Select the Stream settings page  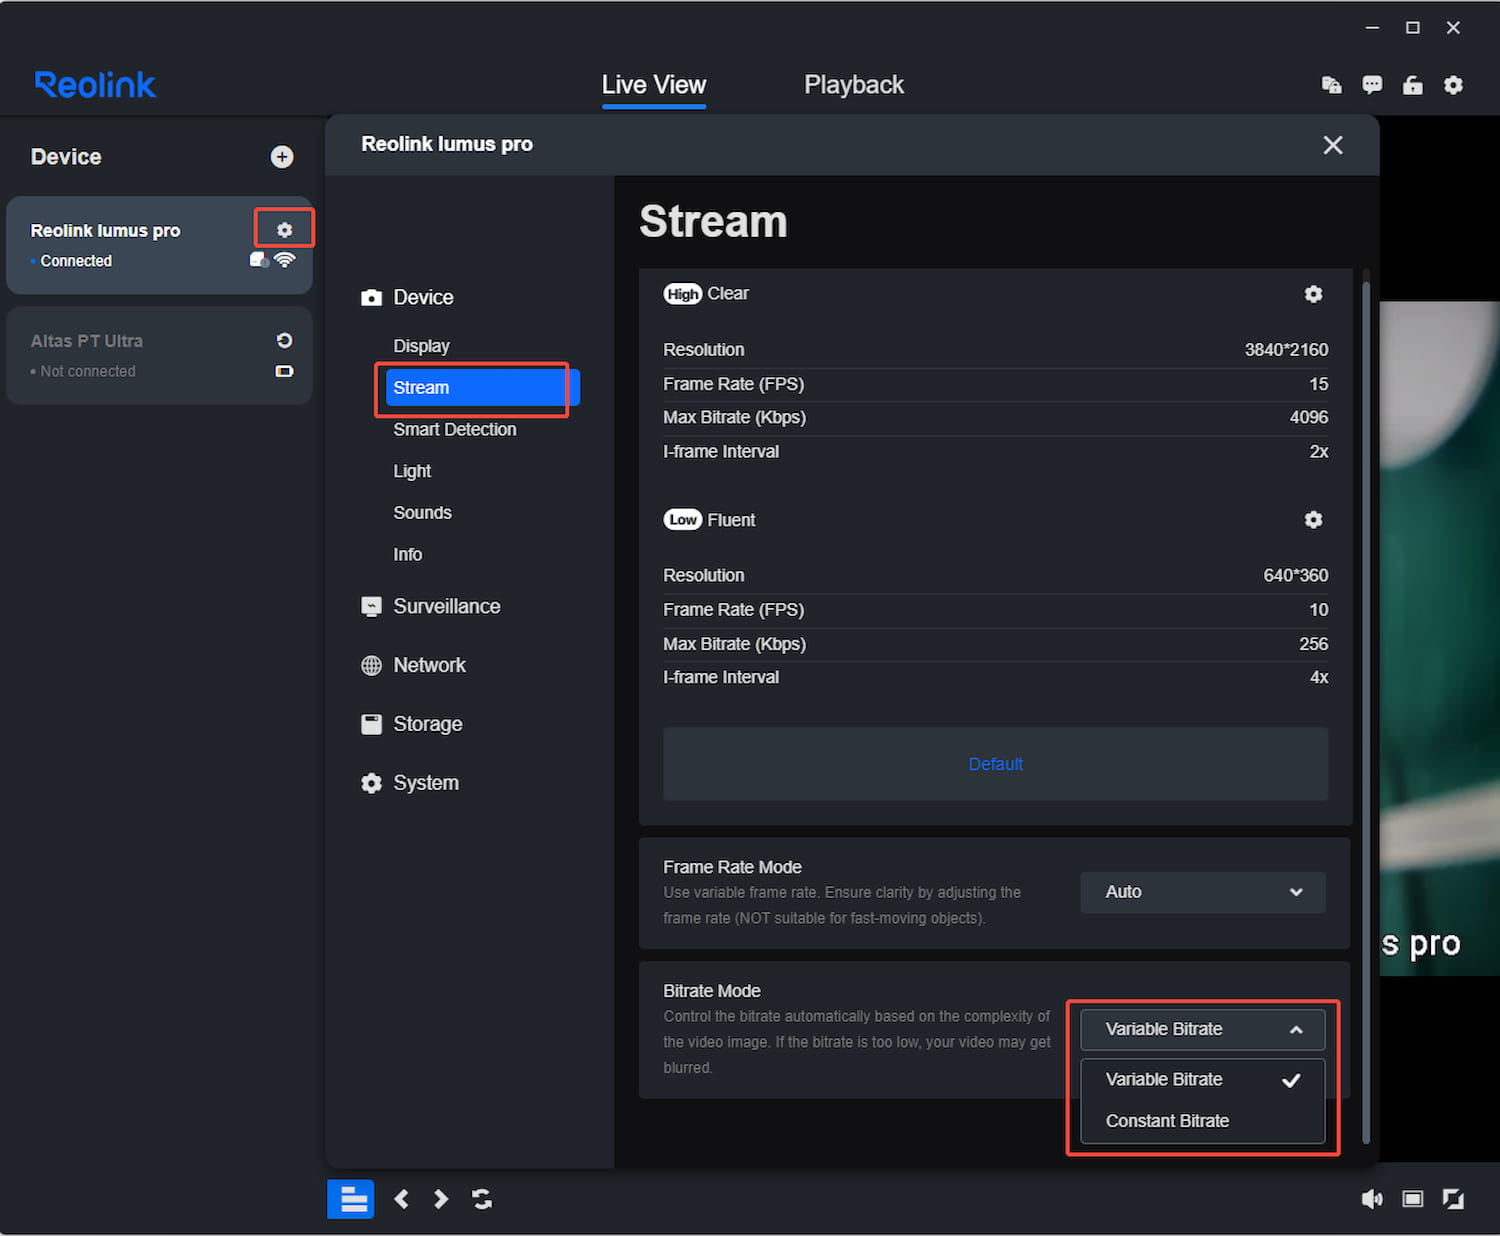click(x=483, y=388)
